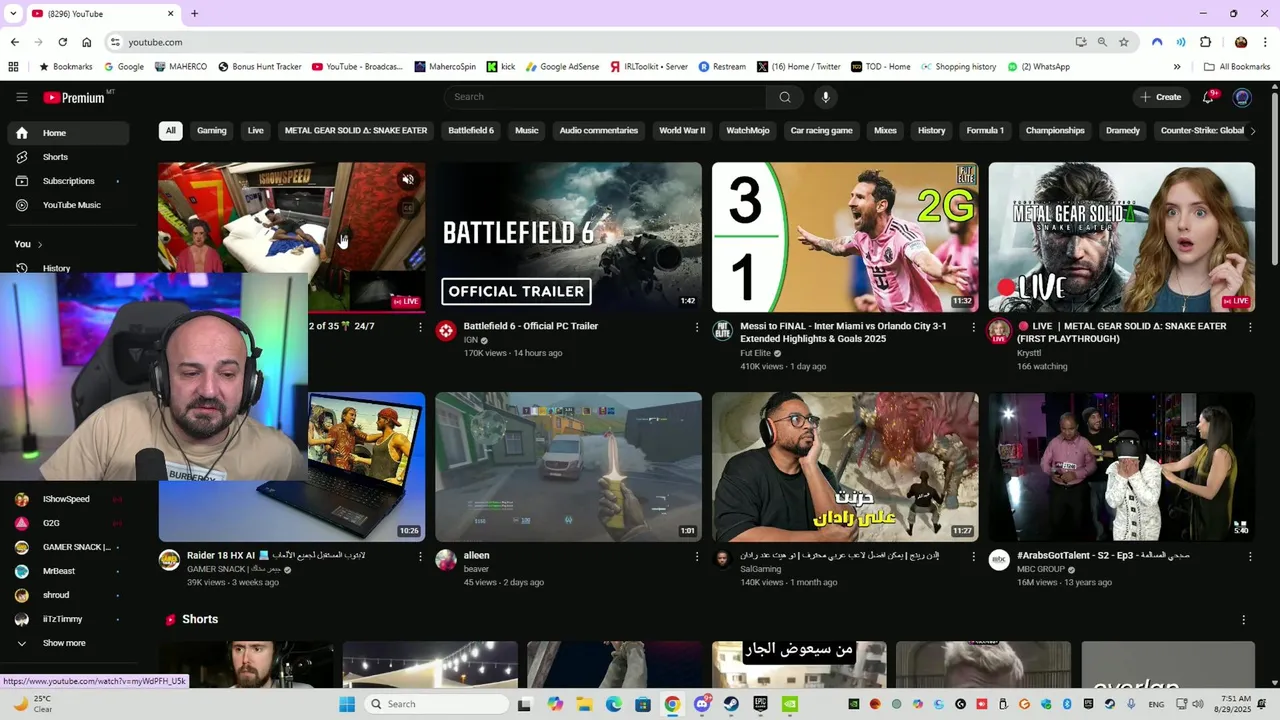This screenshot has height=720, width=1280.
Task: Click the taskbar weather widget
Action: (32, 704)
